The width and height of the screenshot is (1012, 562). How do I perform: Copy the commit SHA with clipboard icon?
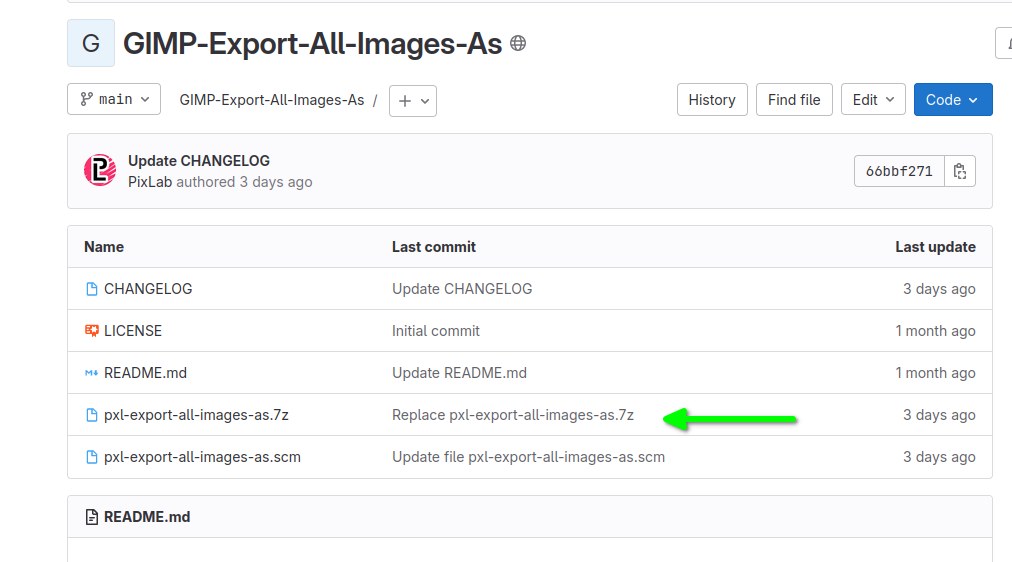[960, 171]
